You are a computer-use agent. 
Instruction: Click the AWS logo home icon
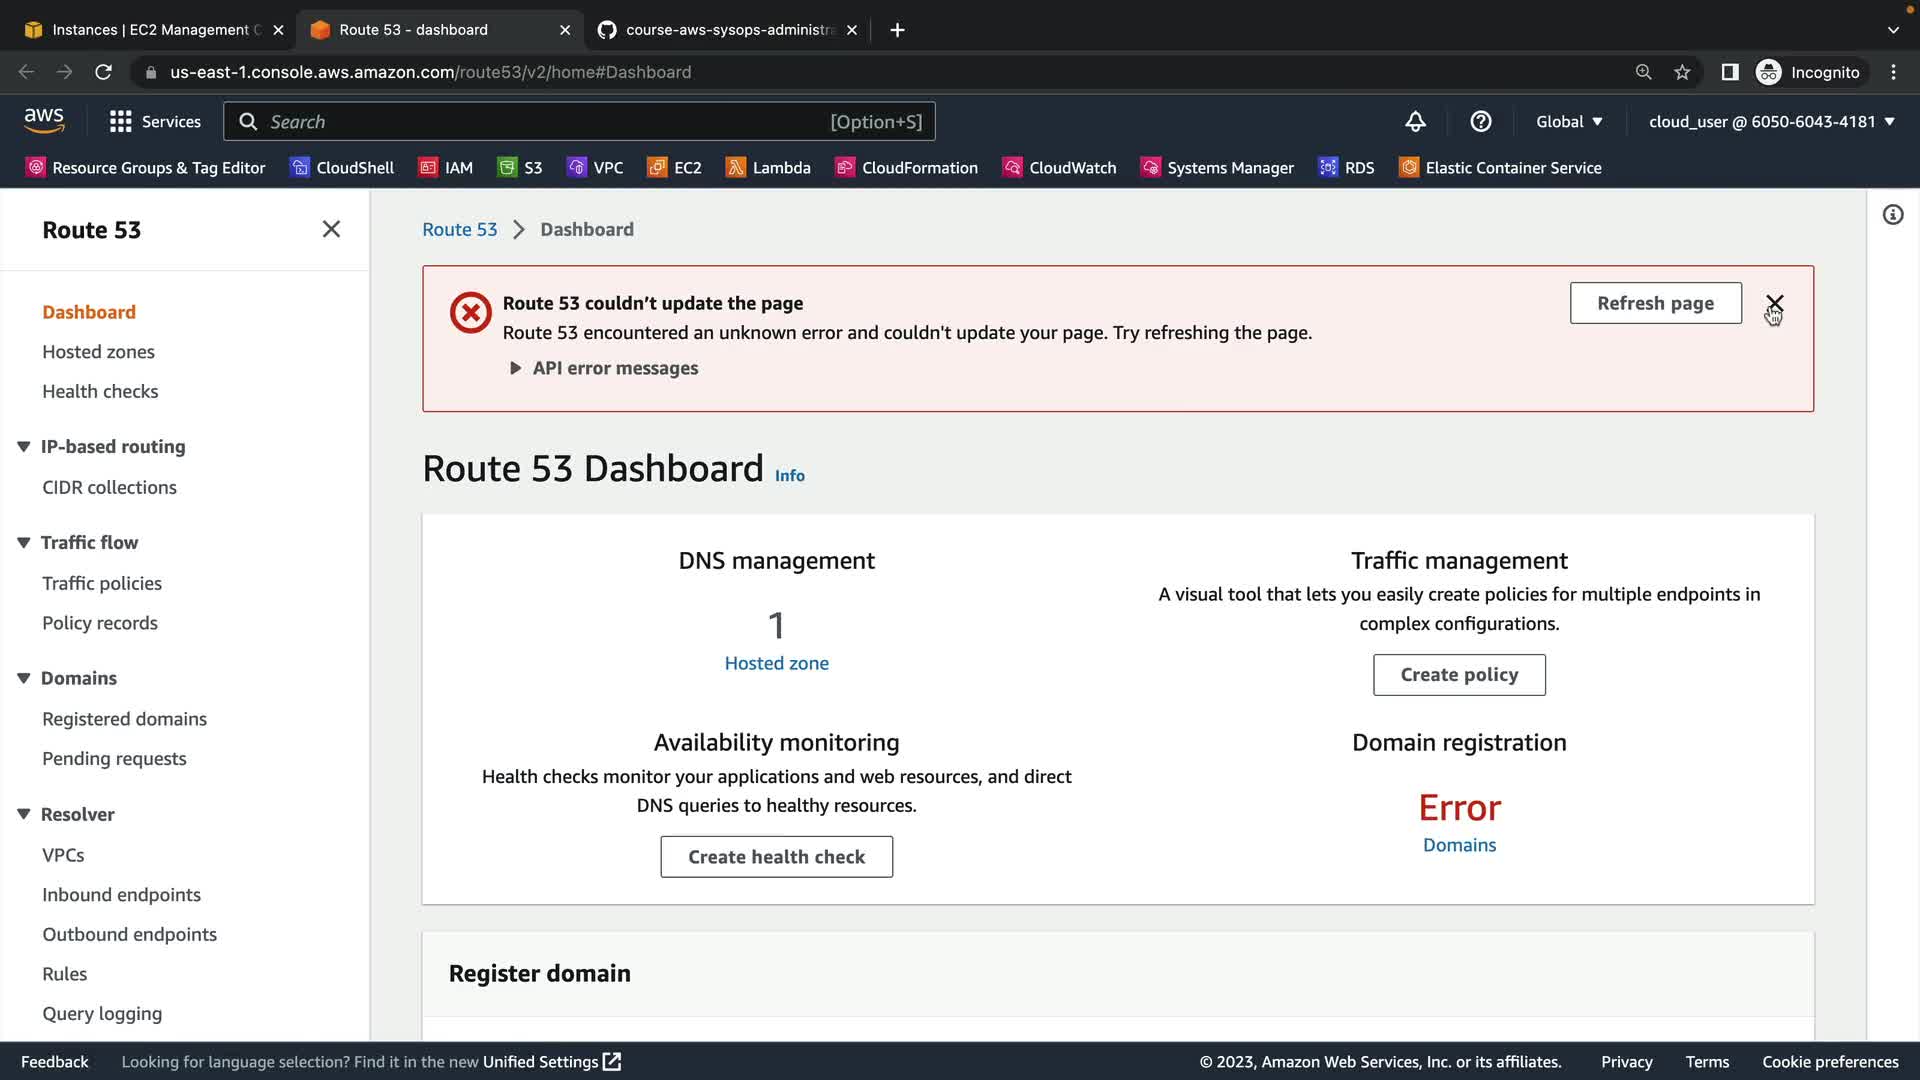pos(44,121)
